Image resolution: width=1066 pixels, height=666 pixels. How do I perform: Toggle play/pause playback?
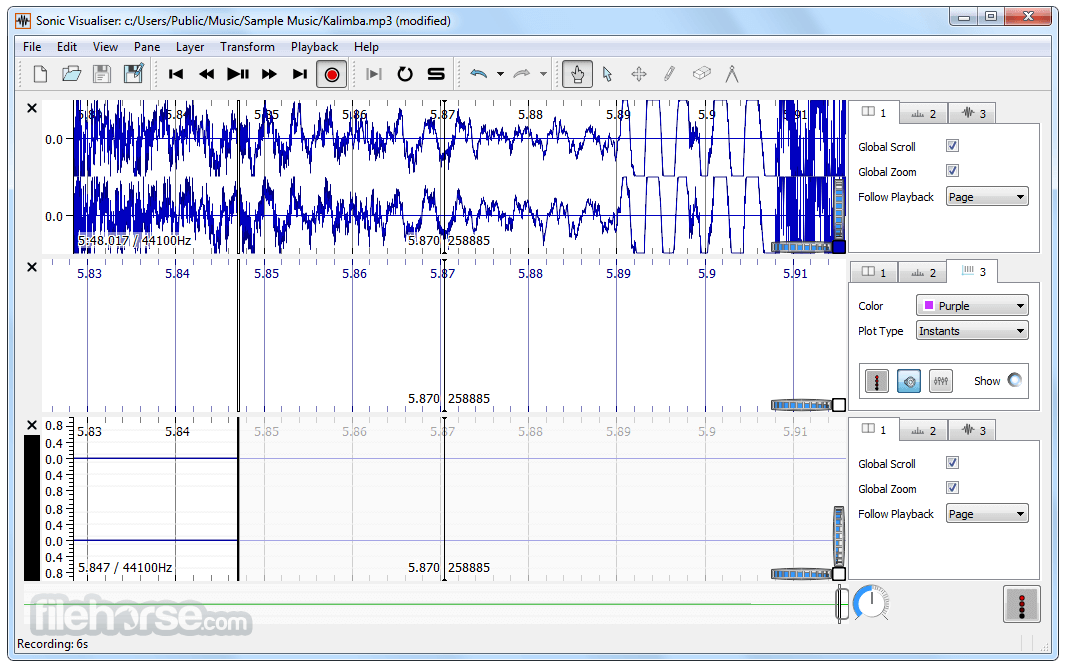click(x=238, y=74)
